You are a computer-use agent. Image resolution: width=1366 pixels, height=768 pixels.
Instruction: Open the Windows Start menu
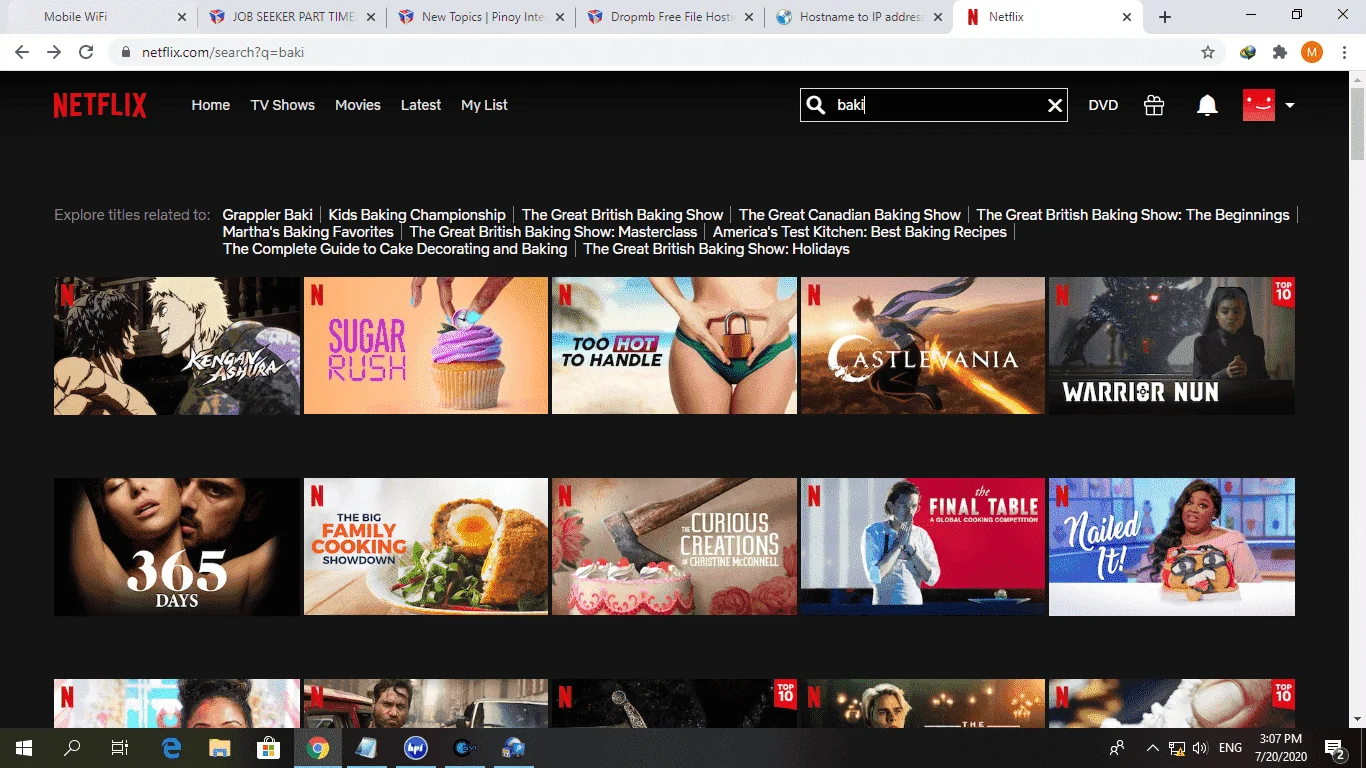click(x=24, y=748)
